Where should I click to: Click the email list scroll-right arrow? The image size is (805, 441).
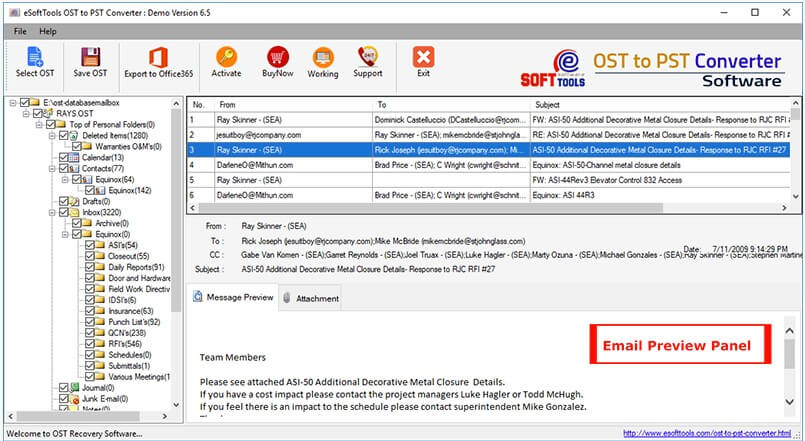coord(784,208)
